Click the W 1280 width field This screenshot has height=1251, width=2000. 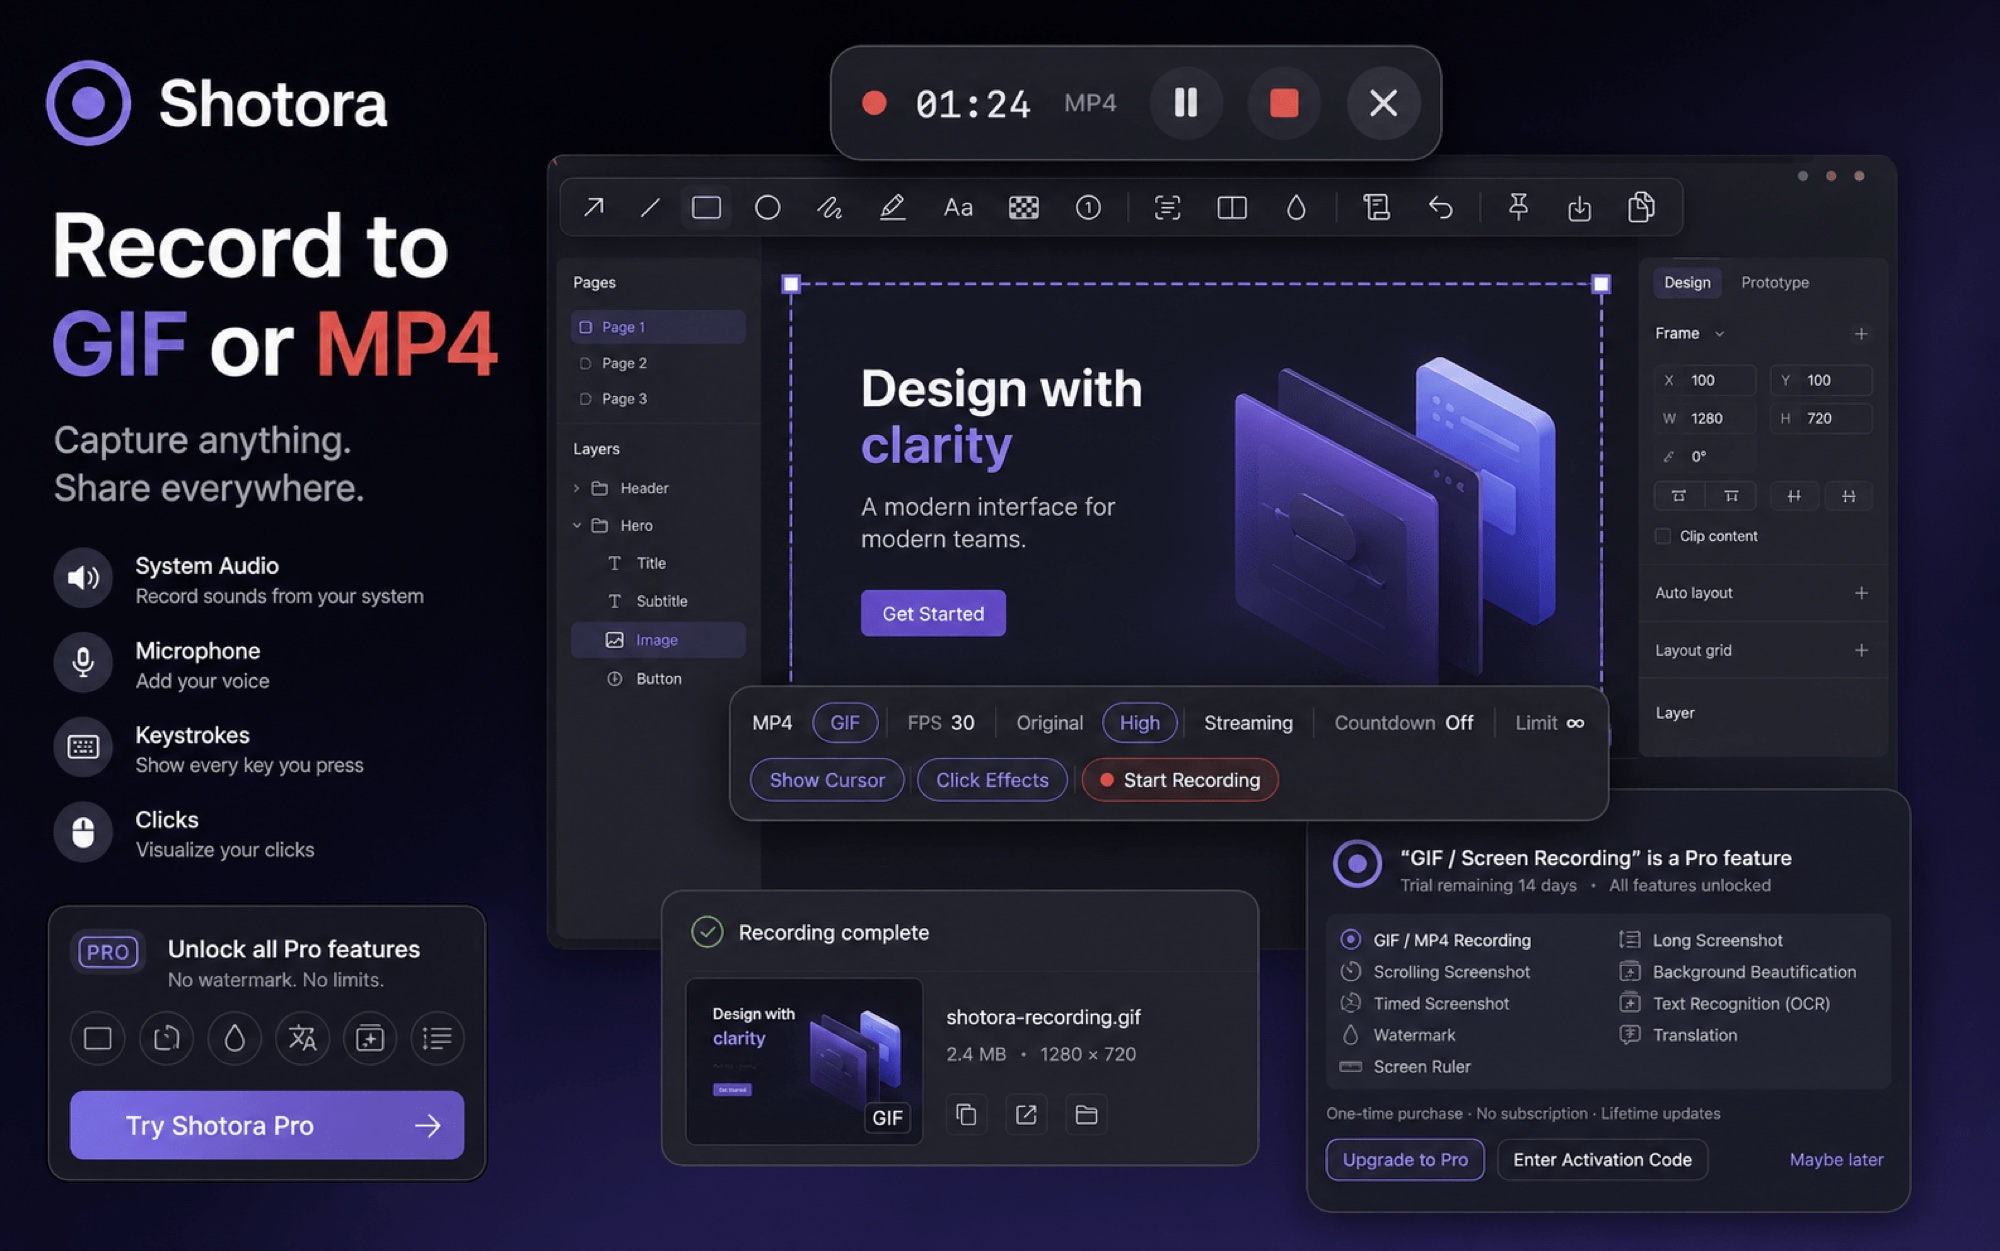pyautogui.click(x=1706, y=418)
